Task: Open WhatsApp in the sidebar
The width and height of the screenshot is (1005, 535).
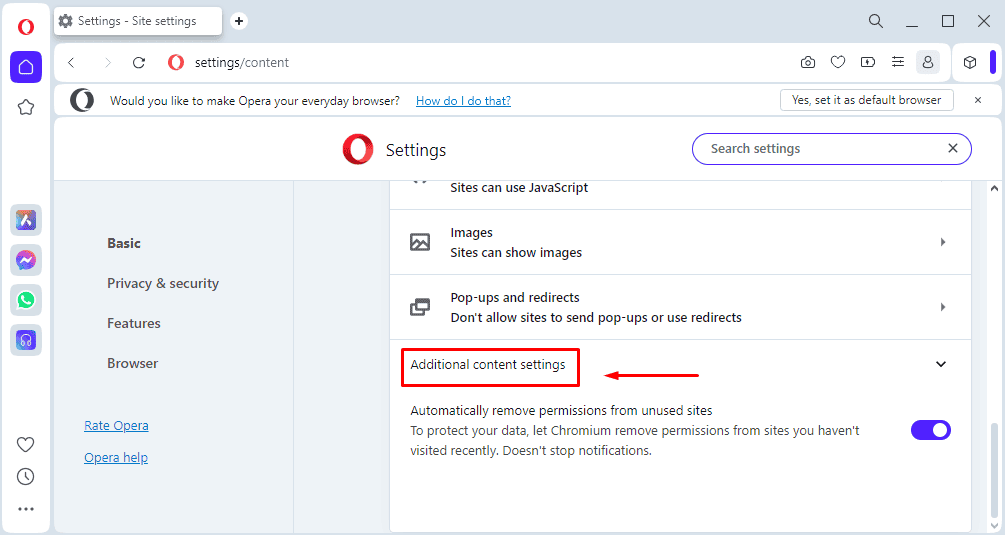Action: (x=26, y=300)
